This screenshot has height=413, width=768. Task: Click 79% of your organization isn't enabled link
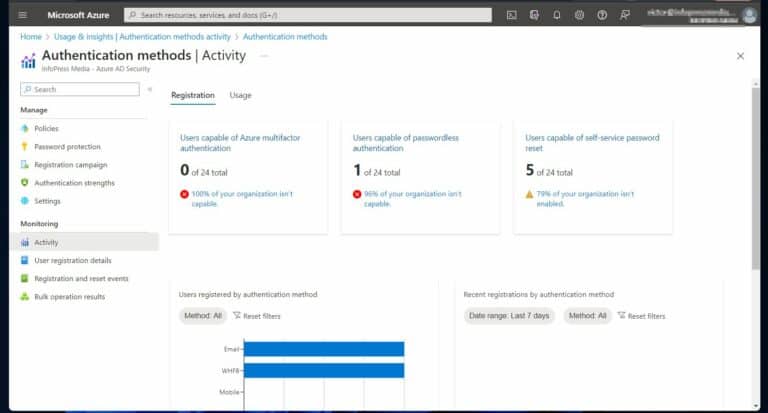pos(585,198)
